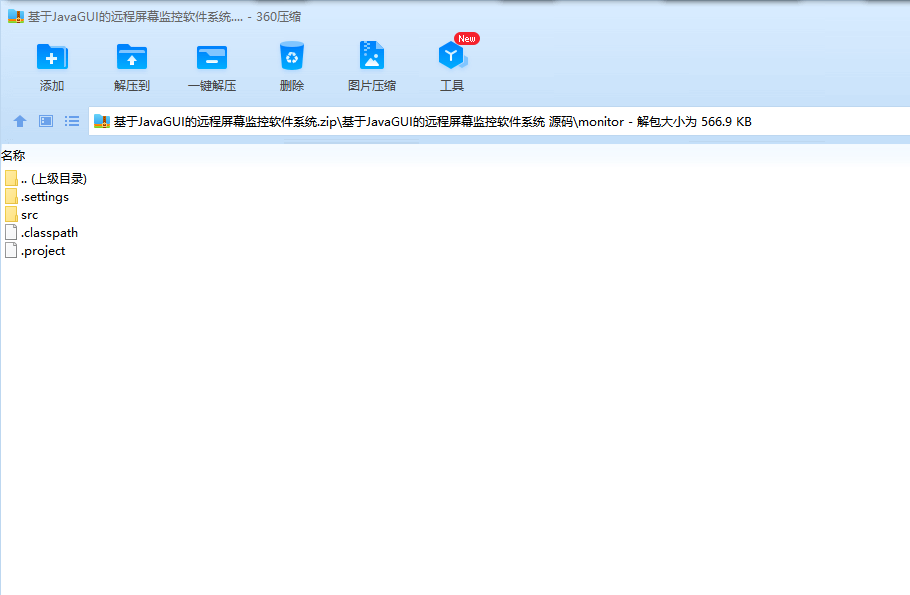Sort by the 名称 column header
Screen dimensions: 910x595
pyautogui.click(x=13, y=156)
